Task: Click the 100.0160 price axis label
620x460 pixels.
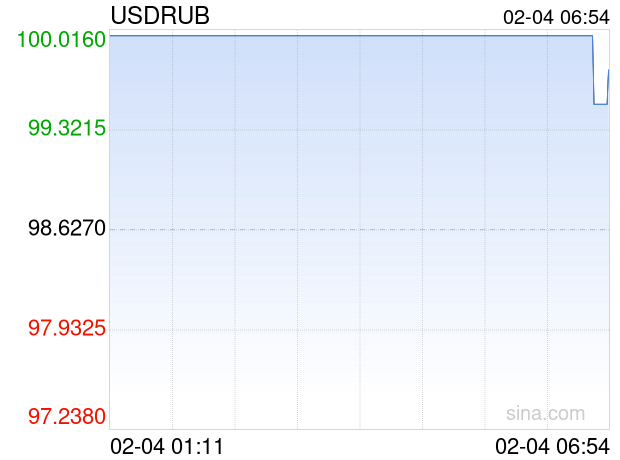Action: [61, 40]
